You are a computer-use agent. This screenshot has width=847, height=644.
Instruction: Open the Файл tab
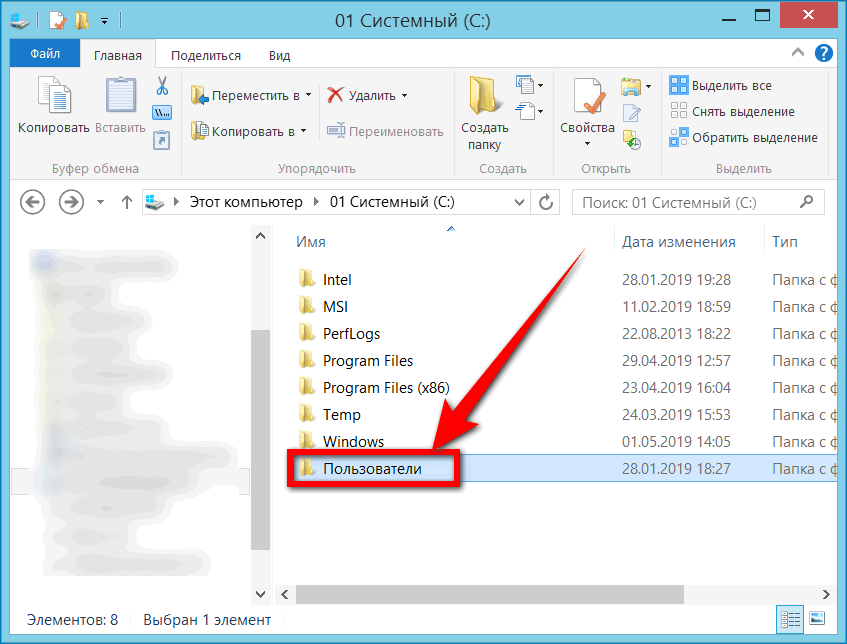[x=45, y=53]
